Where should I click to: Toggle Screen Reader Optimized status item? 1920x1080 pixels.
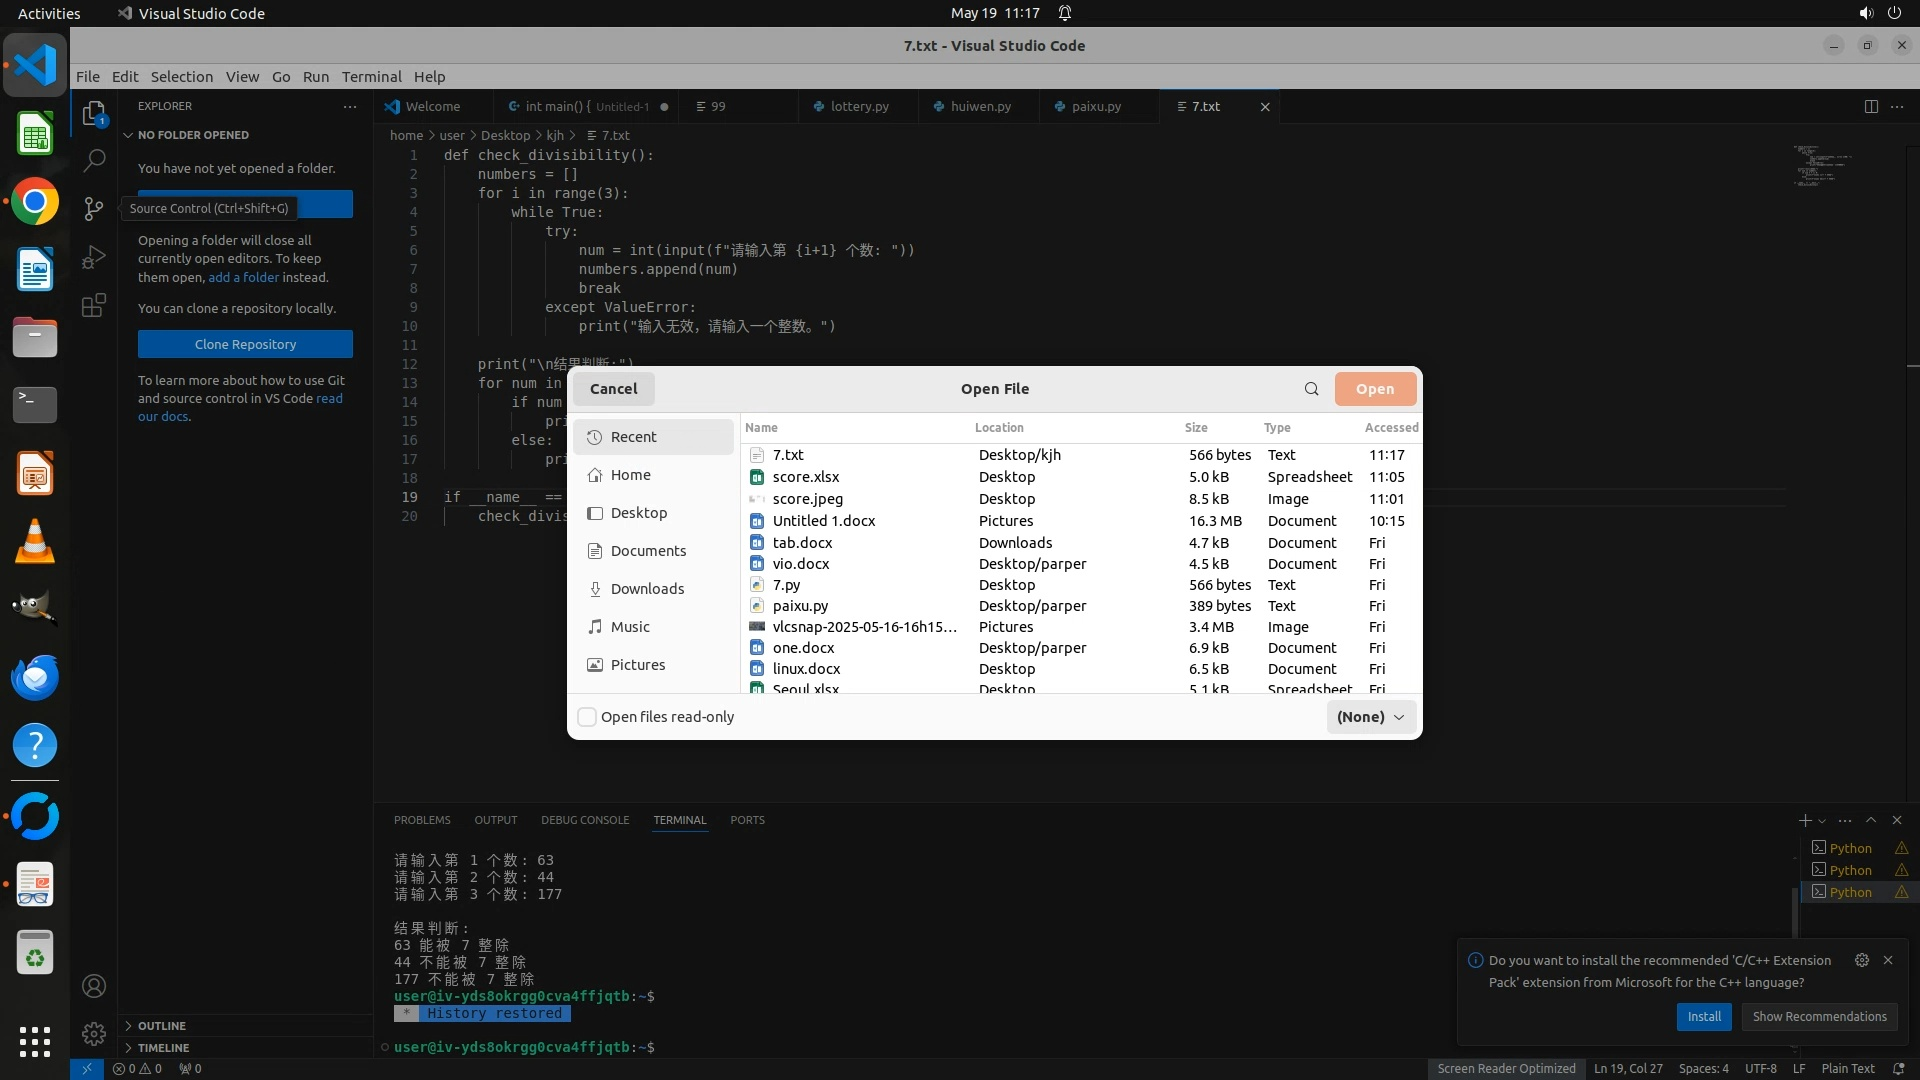coord(1506,1069)
